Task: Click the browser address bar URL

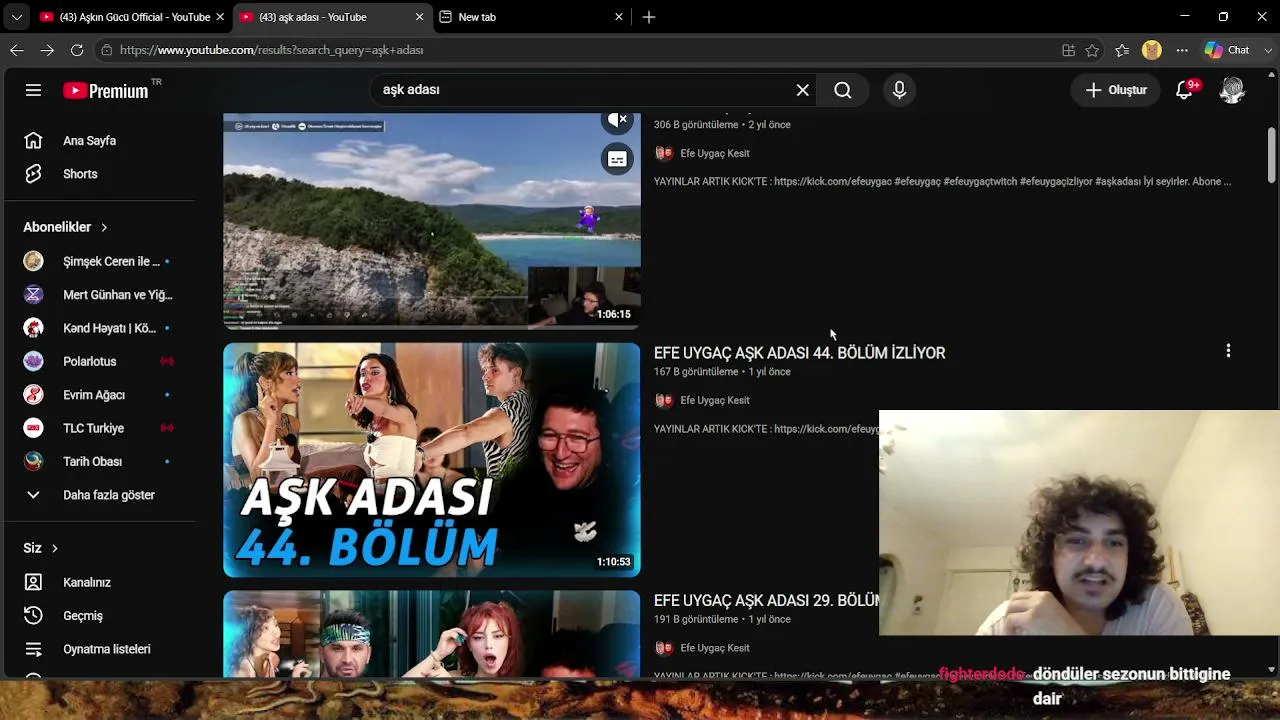Action: pyautogui.click(x=271, y=50)
